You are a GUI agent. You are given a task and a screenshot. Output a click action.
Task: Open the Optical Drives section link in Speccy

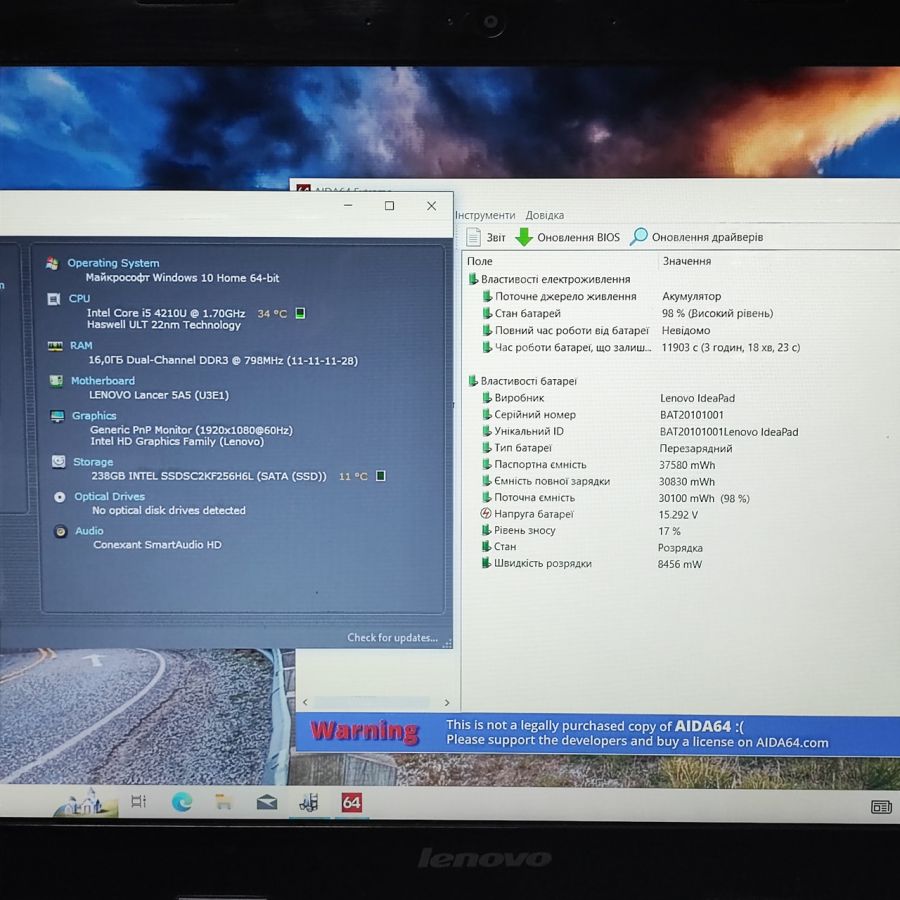[x=110, y=496]
